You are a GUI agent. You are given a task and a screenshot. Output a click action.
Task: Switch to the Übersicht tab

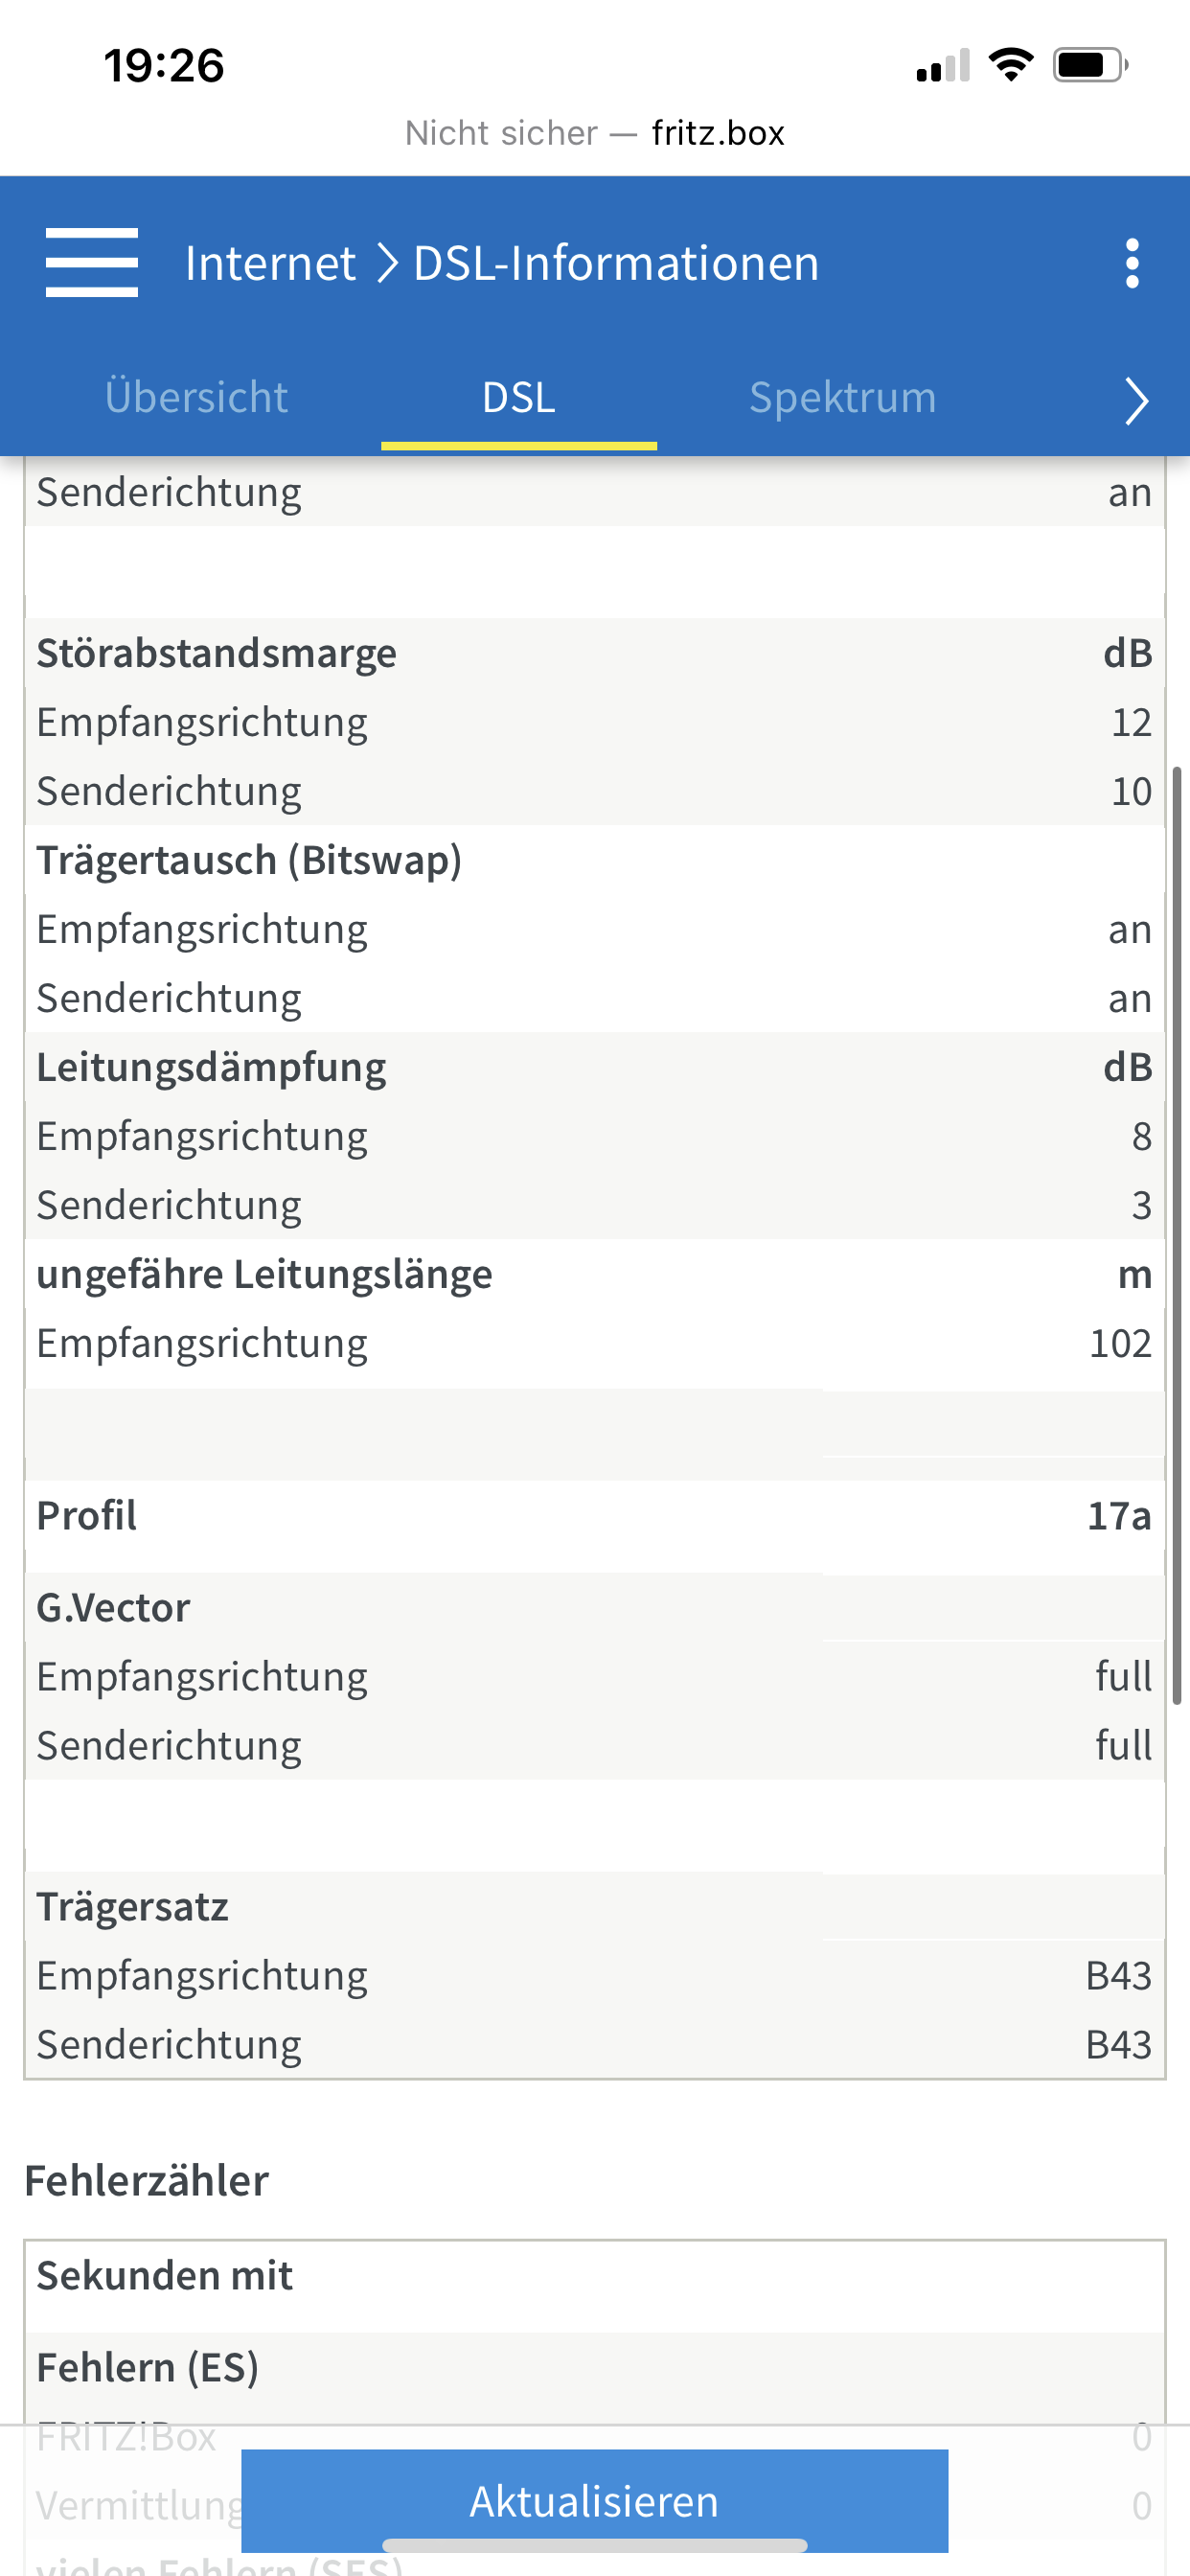coord(196,397)
